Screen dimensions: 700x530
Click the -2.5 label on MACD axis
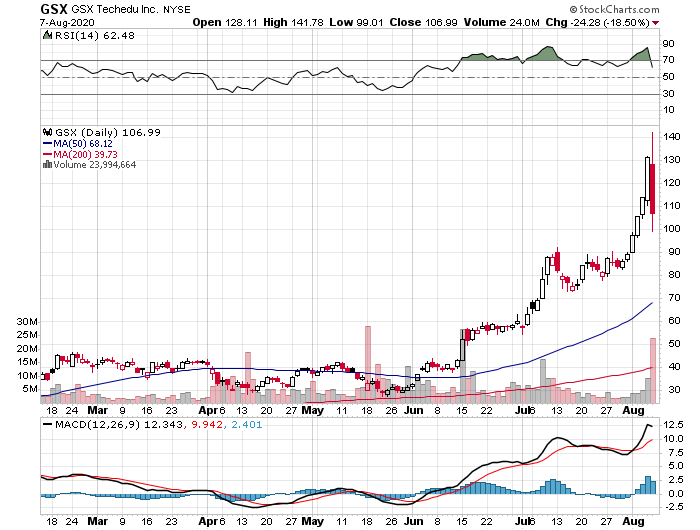674,507
